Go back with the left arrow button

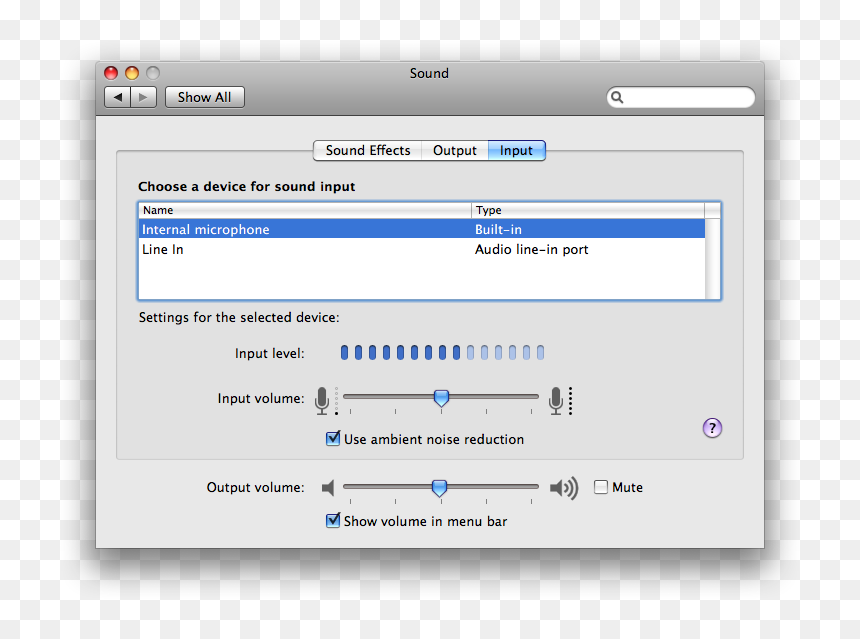pos(117,97)
